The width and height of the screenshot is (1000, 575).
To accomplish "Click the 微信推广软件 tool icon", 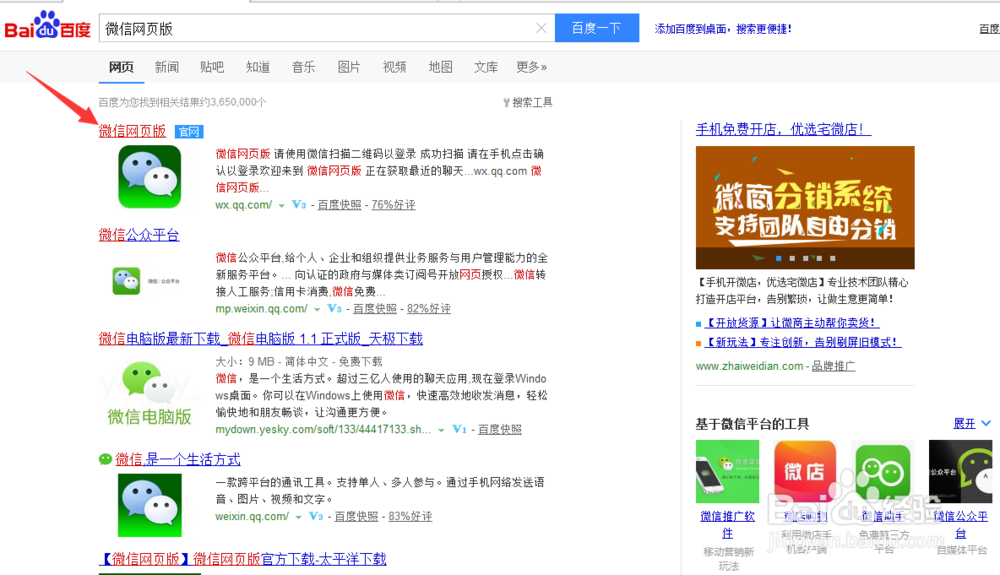I will coord(728,471).
